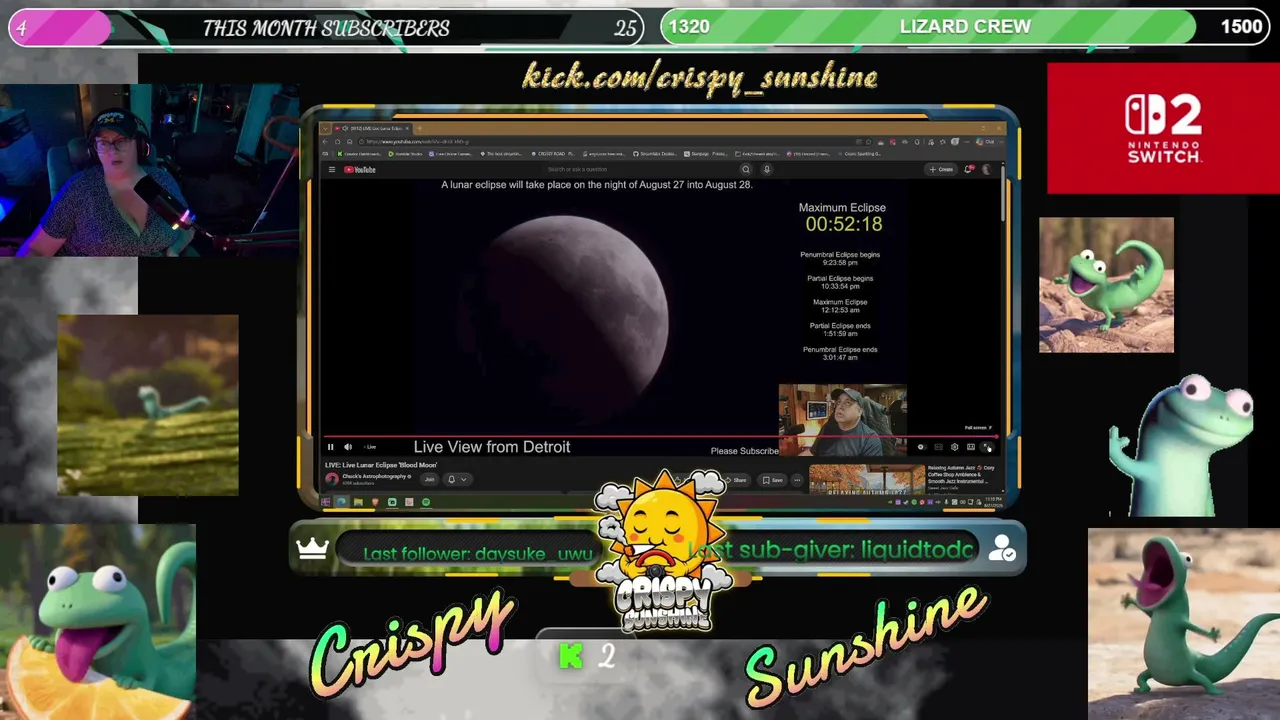The width and height of the screenshot is (1280, 720).
Task: Open Spotify from the taskbar
Action: click(x=426, y=502)
